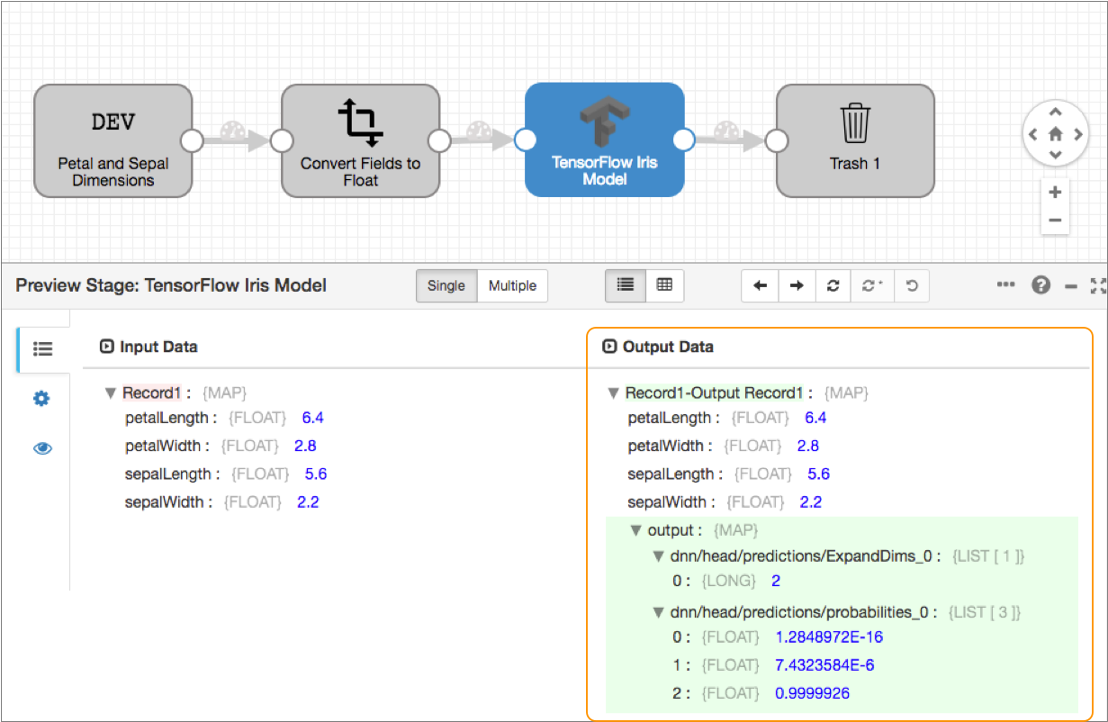Select the Convert Fields to Float stage
1108x722 pixels.
[x=360, y=140]
